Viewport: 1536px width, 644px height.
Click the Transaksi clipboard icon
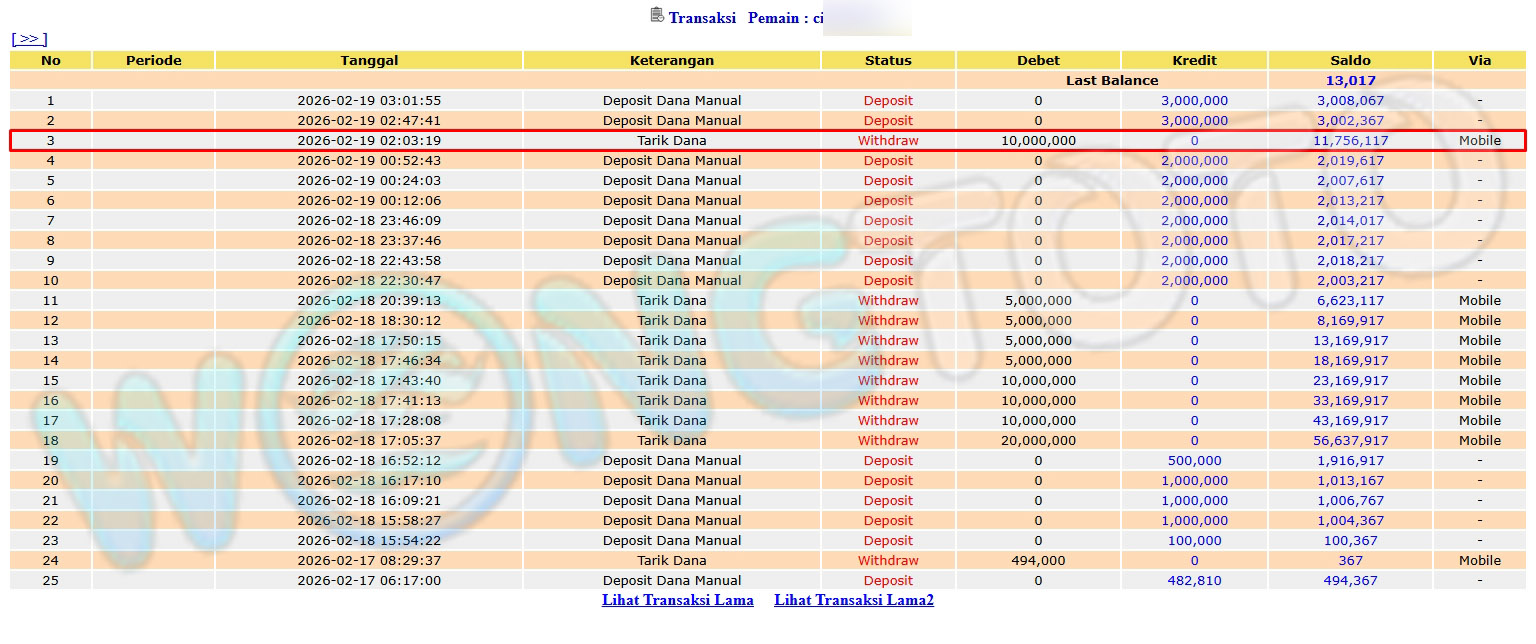pyautogui.click(x=656, y=15)
